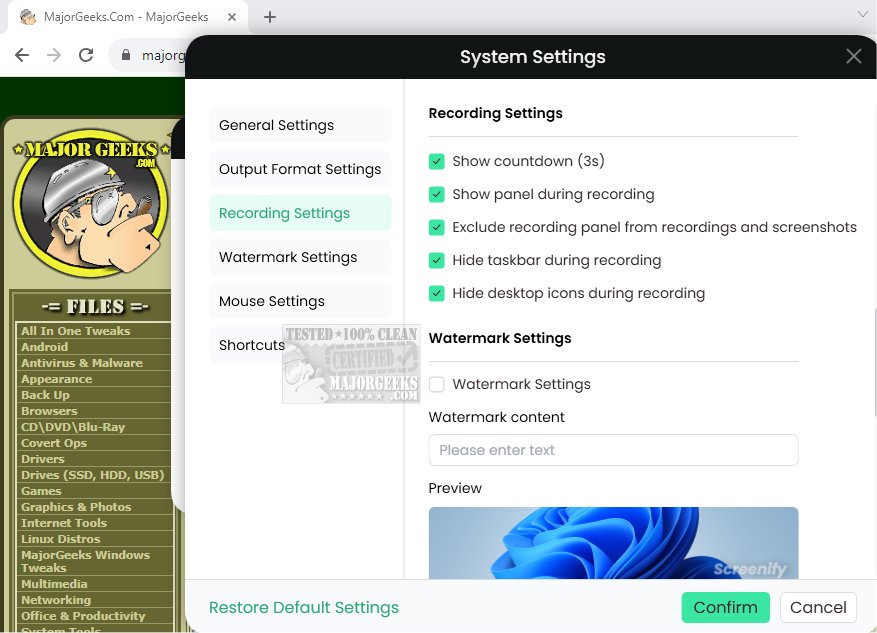This screenshot has width=877, height=633.
Task: Close the System Settings dialog
Action: [854, 56]
